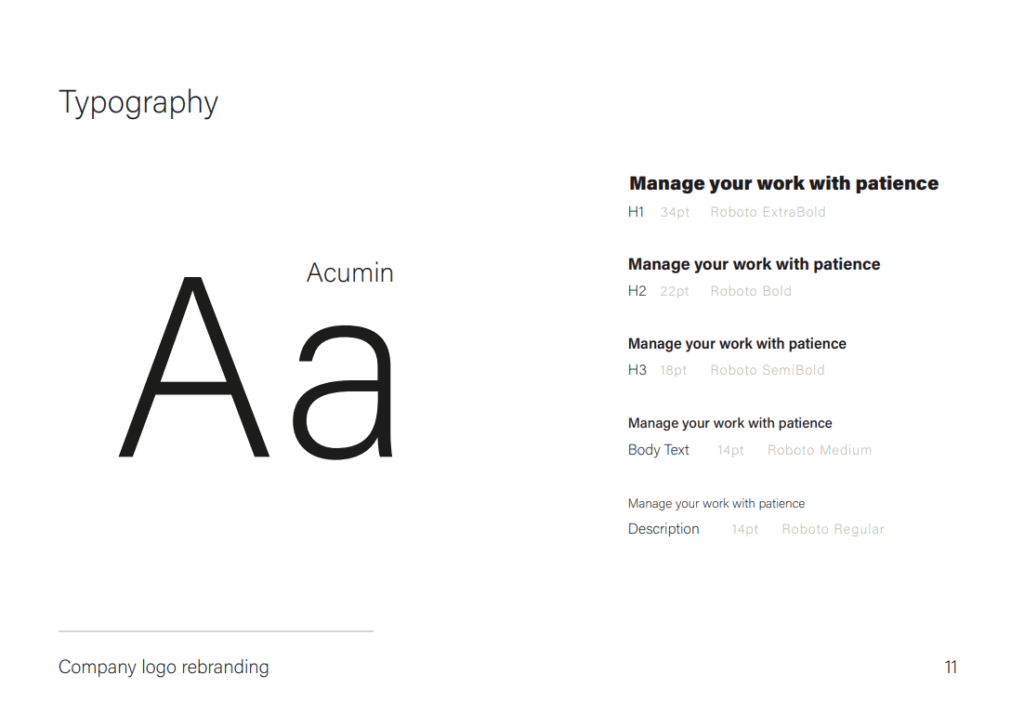Click the 18pt size label
The width and height of the screenshot is (1024, 715).
673,370
